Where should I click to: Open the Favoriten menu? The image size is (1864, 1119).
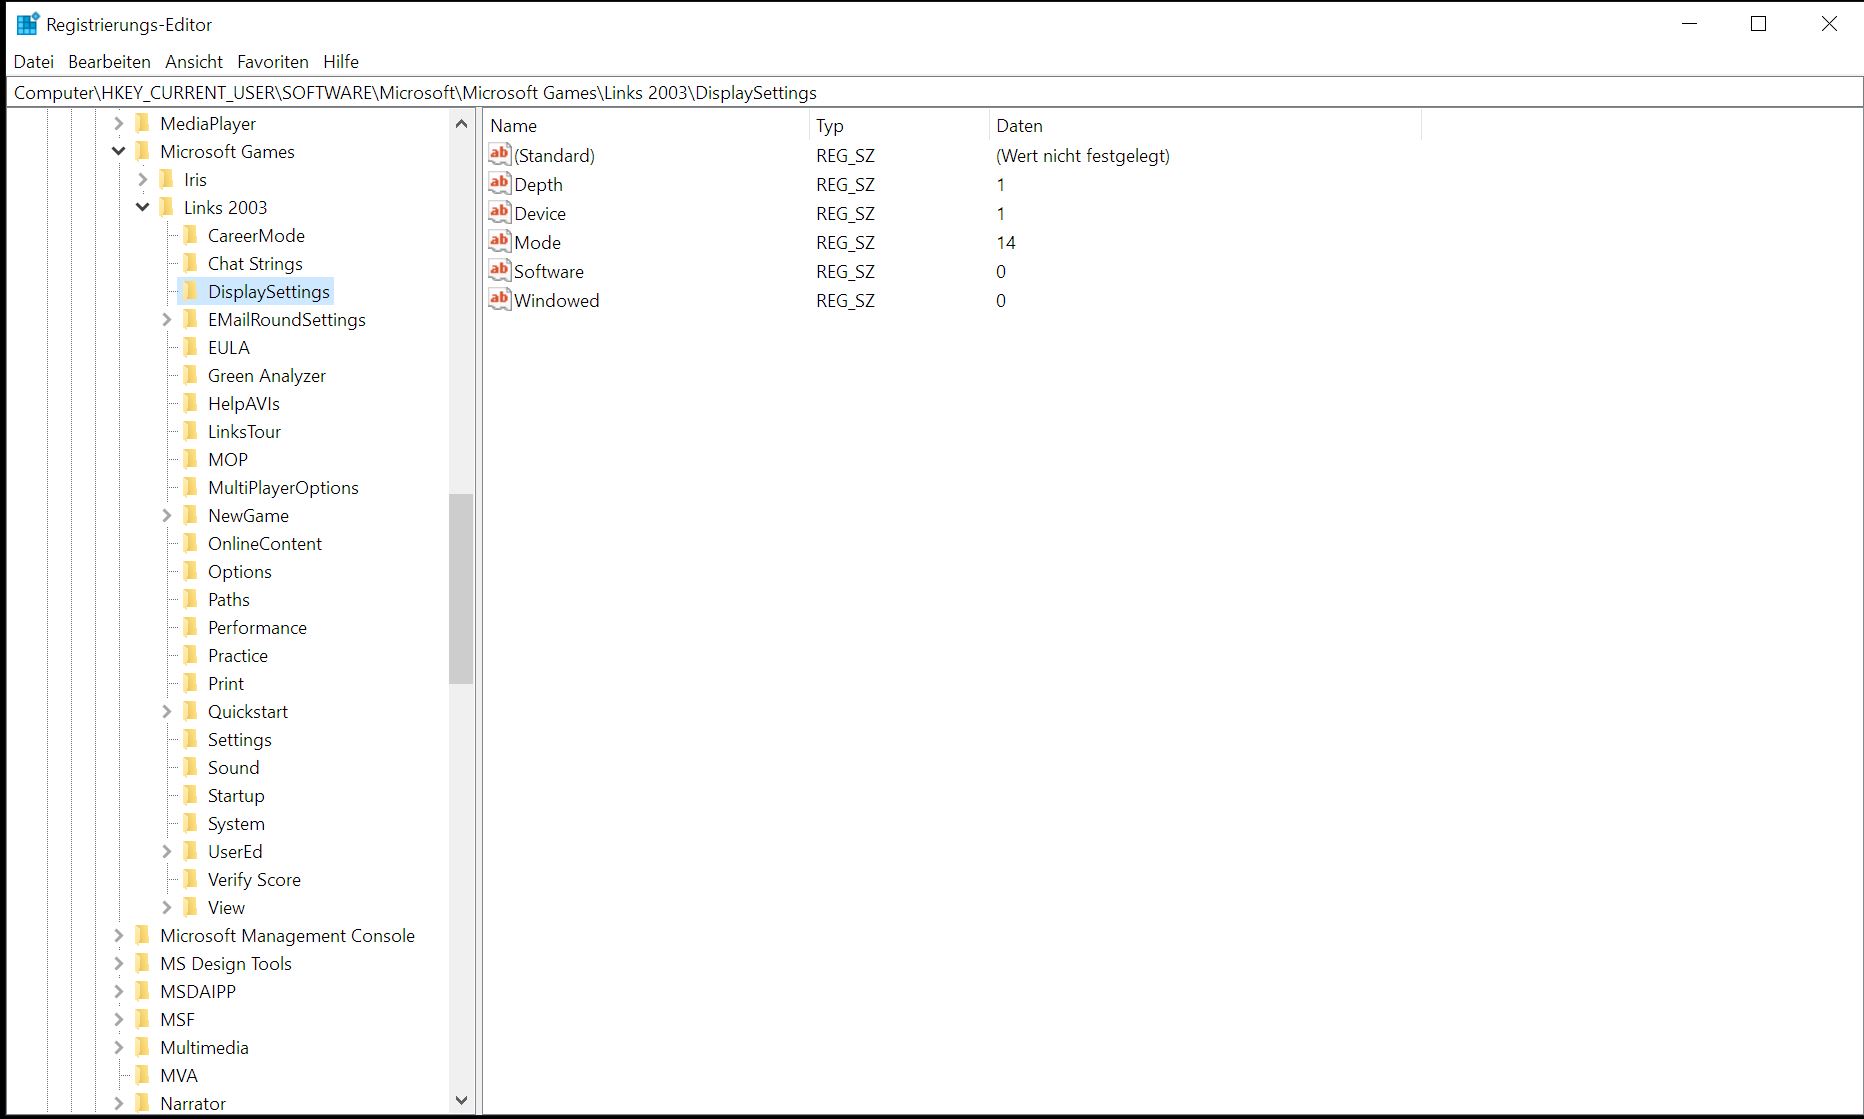(272, 61)
